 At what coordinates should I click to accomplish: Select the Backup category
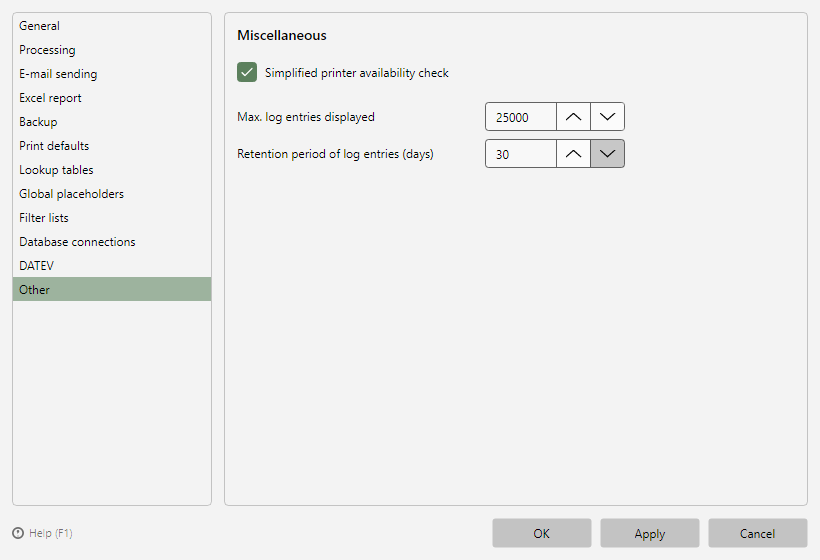point(112,122)
